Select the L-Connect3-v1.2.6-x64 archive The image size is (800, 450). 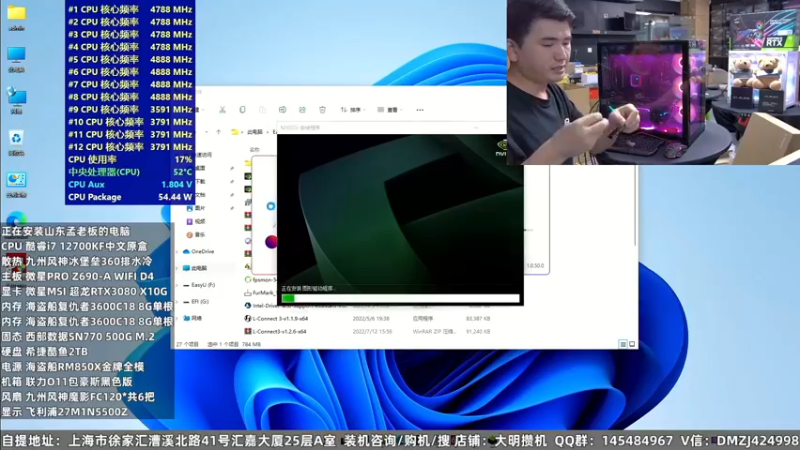[275, 331]
